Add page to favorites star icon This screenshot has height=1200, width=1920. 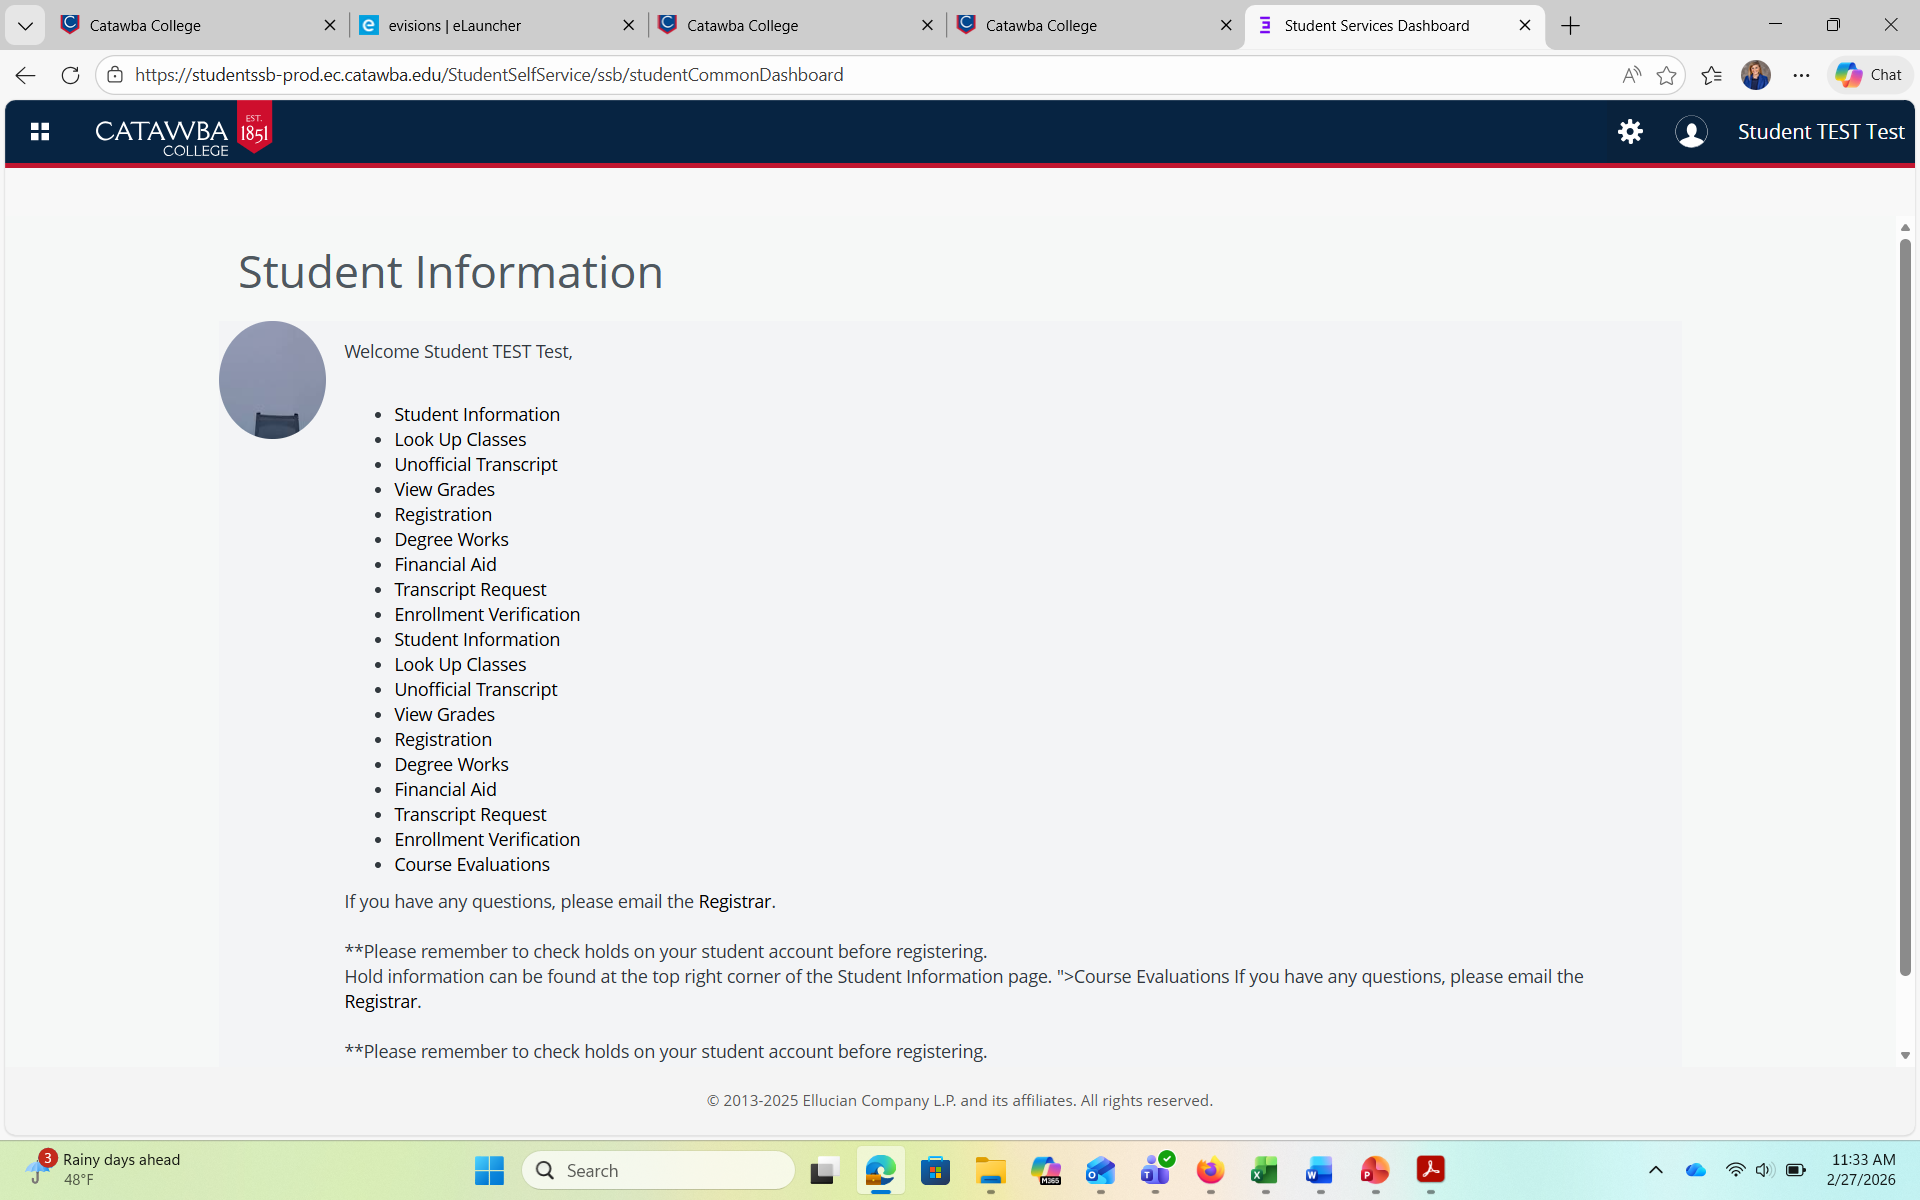[1666, 75]
